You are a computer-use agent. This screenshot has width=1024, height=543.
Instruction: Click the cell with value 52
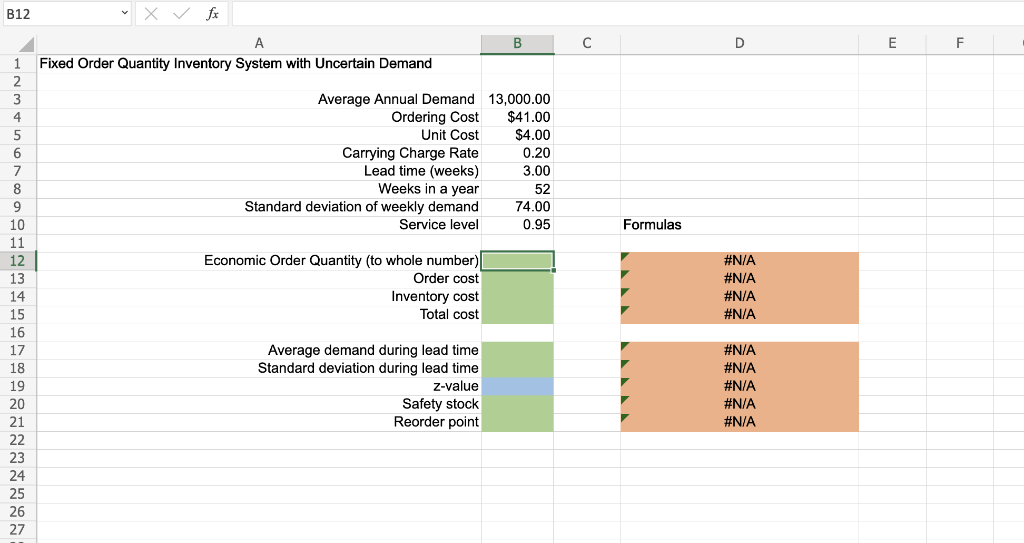tap(517, 189)
